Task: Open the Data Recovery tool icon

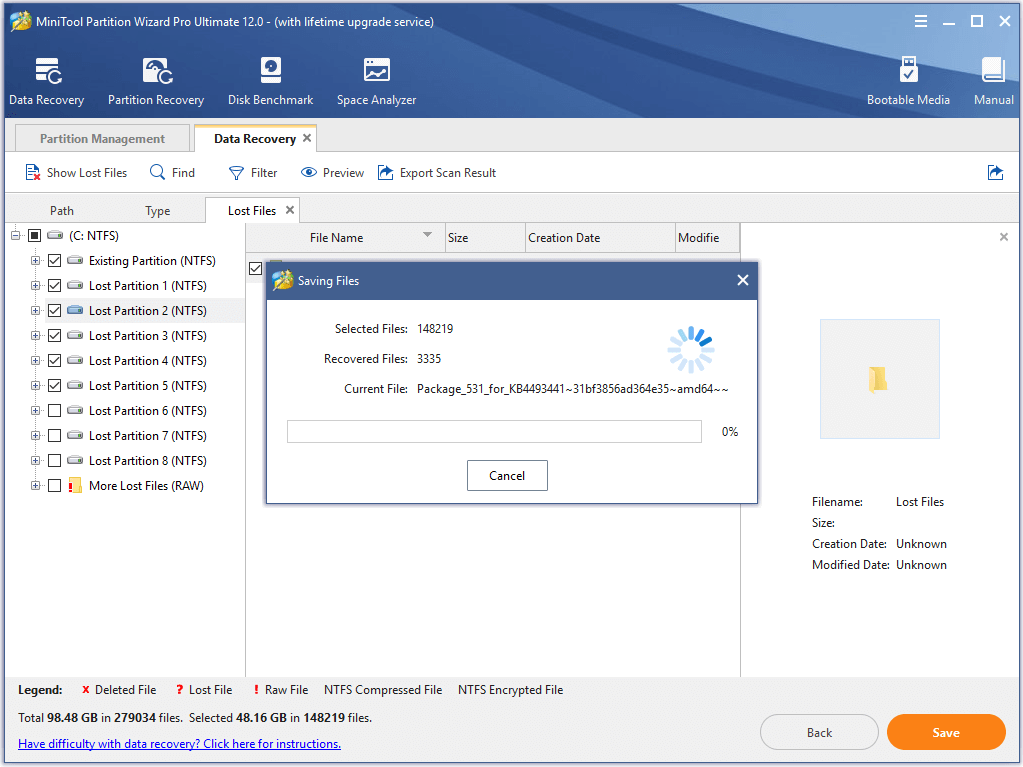Action: coord(47,72)
